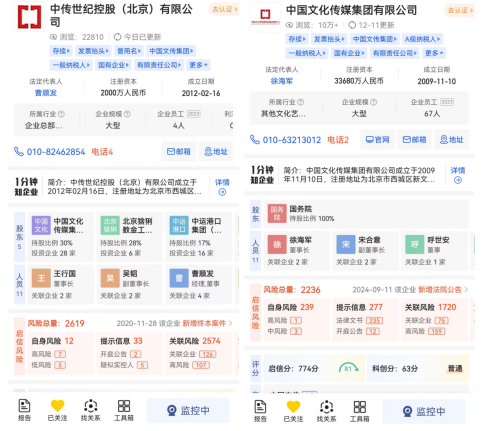
Task: Click 企业规模 help icon in right panel
Action: (374, 102)
